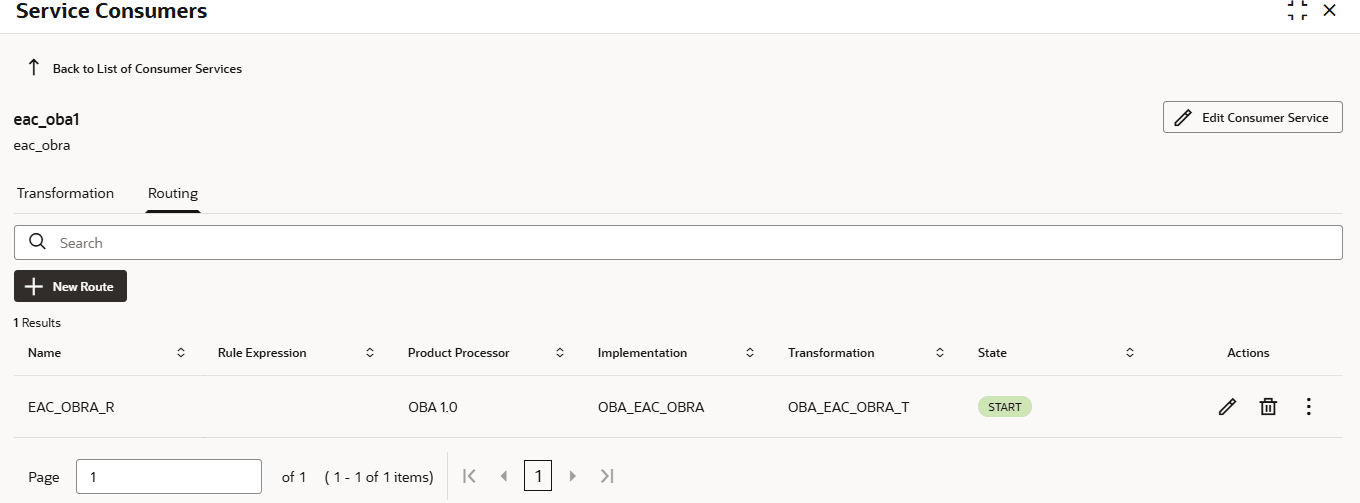Click the pencil edit icon for EAC_OBRA_R
This screenshot has height=503, width=1360.
tap(1227, 407)
